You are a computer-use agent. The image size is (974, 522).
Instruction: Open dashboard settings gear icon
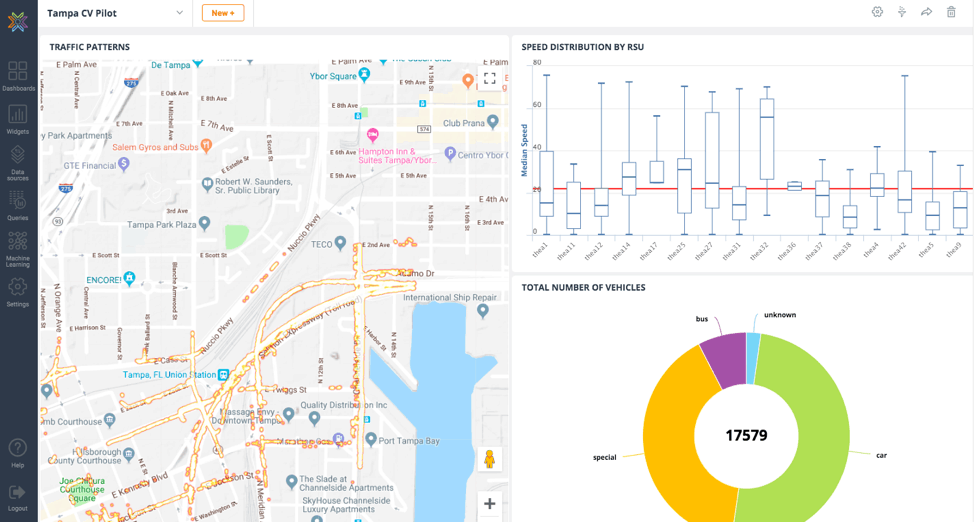(877, 12)
